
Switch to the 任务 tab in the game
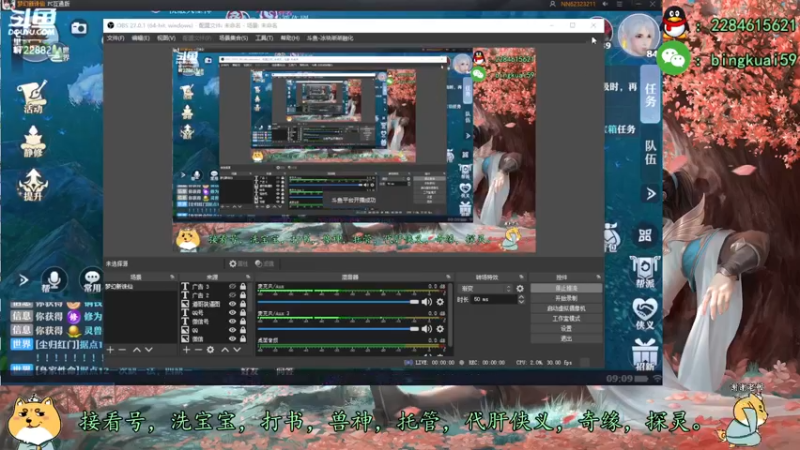point(650,95)
